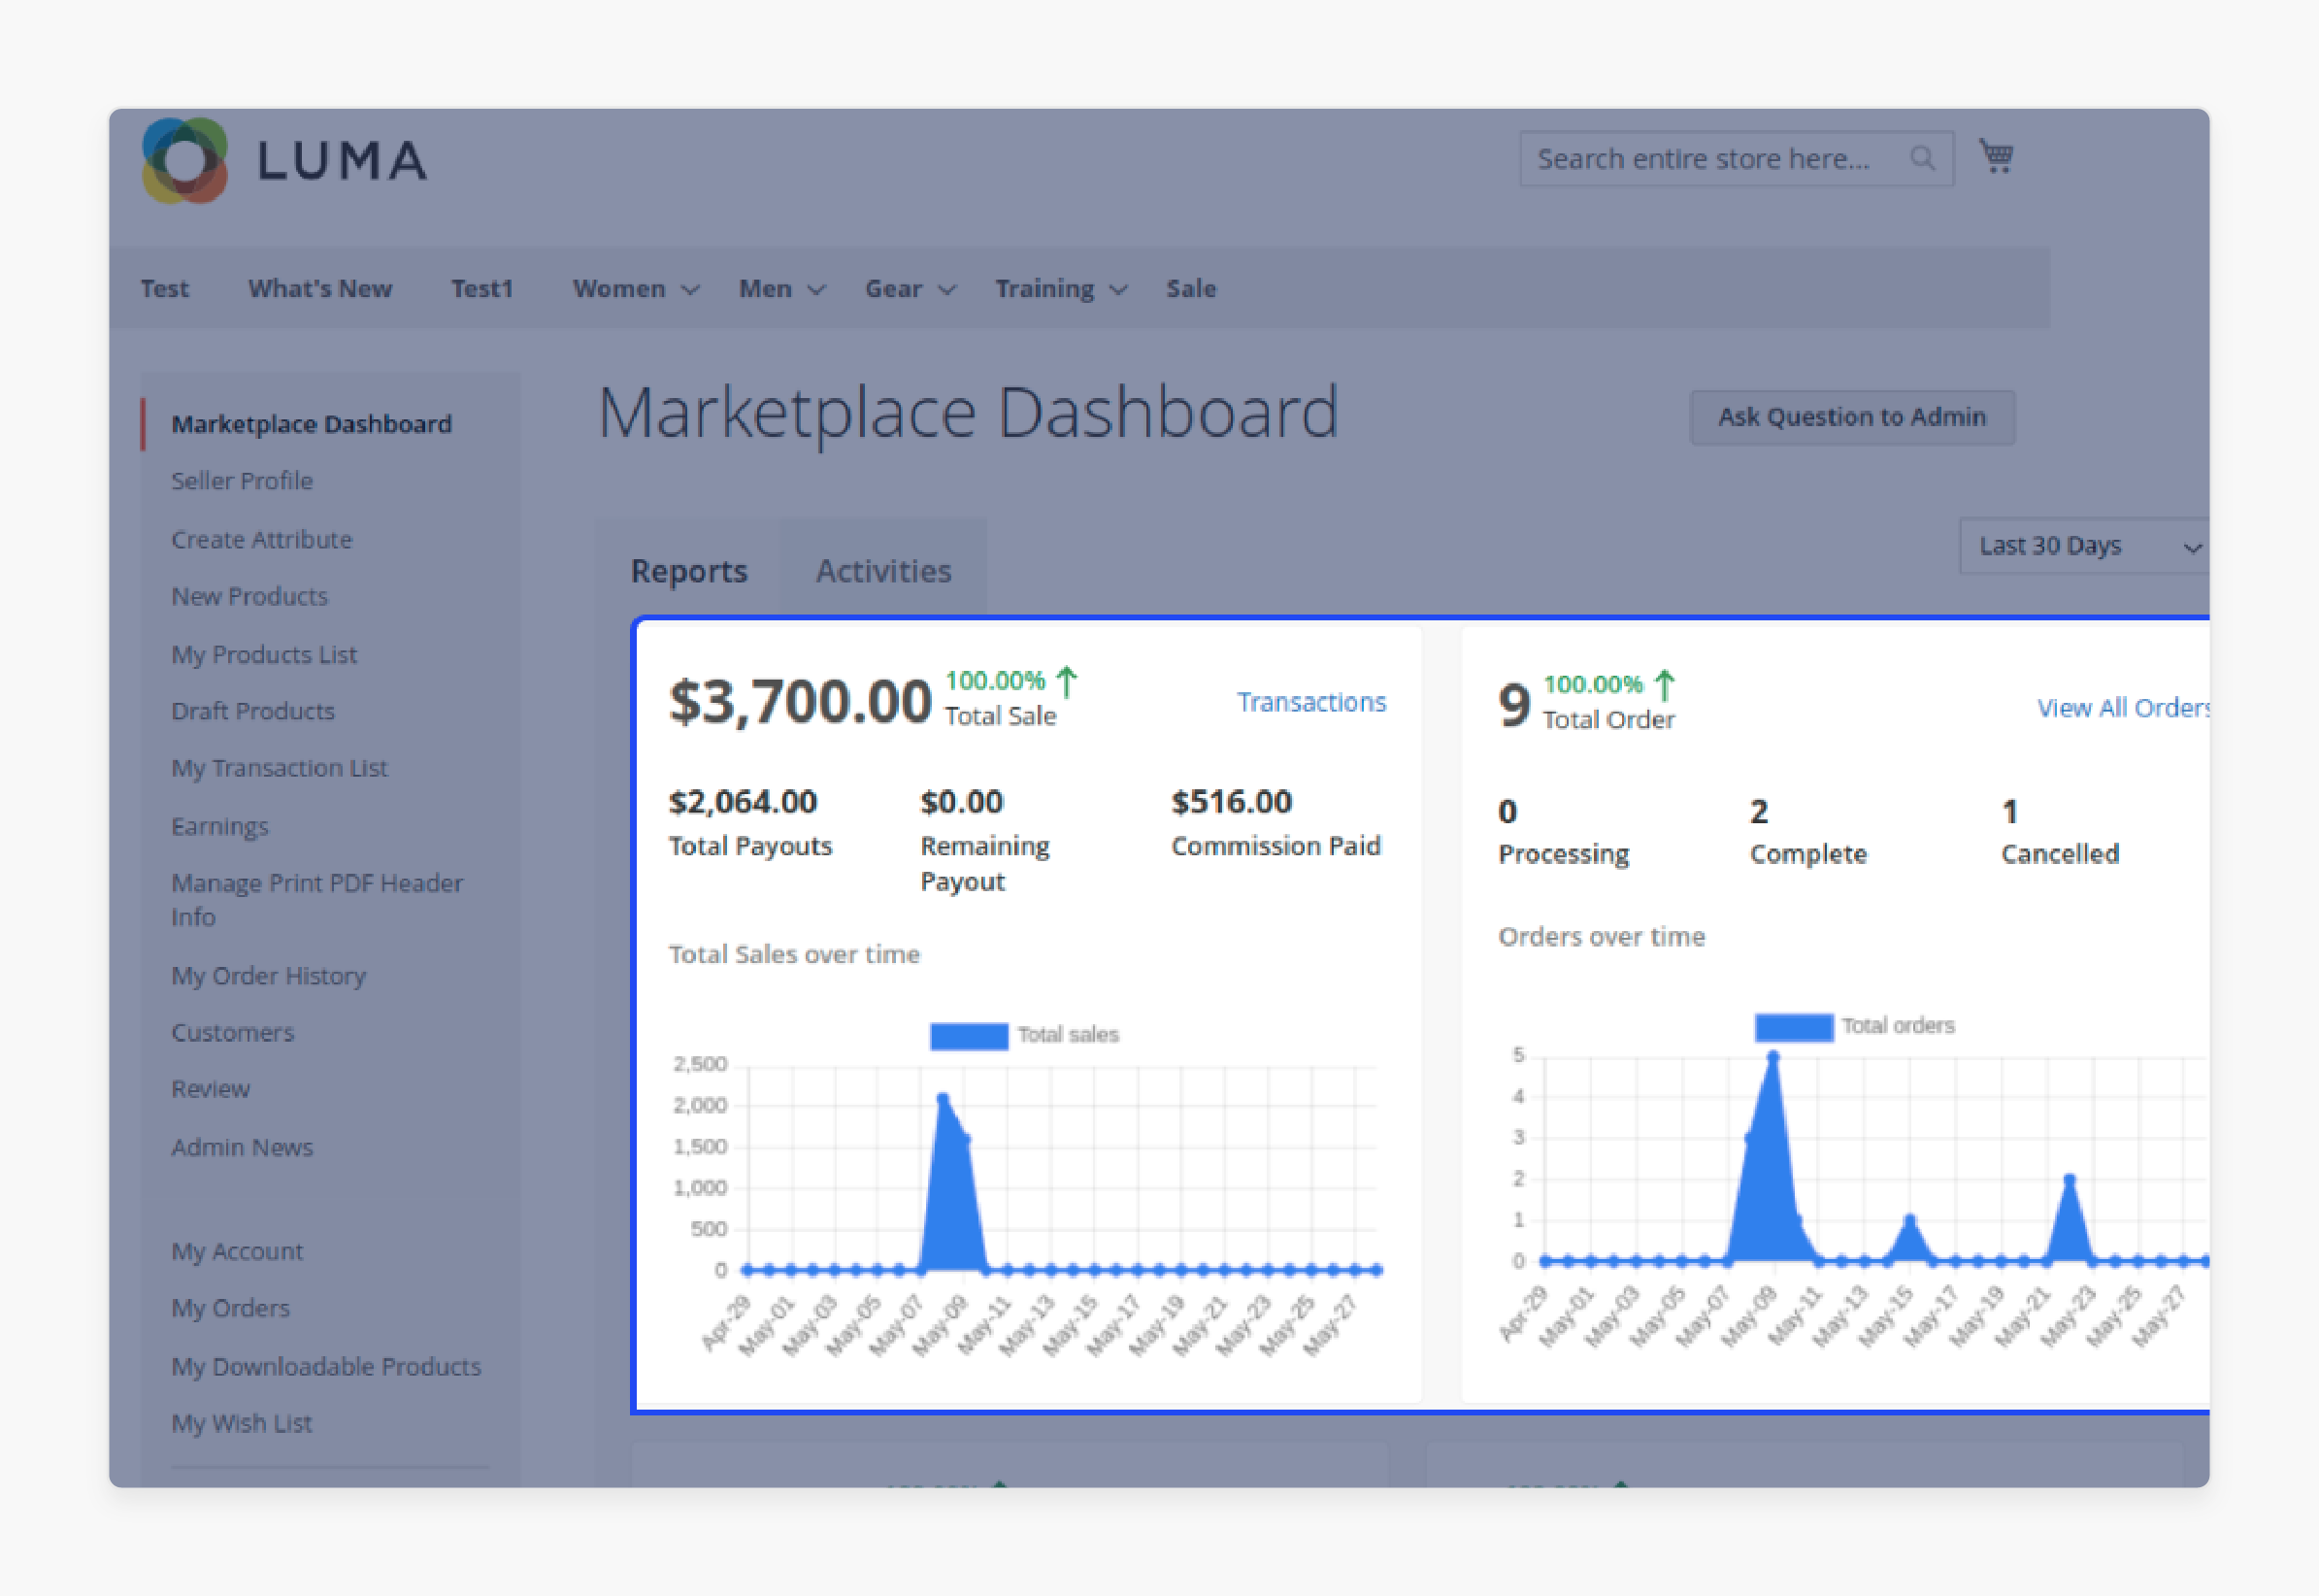Click the 1 Cancelled count

pos(2010,811)
